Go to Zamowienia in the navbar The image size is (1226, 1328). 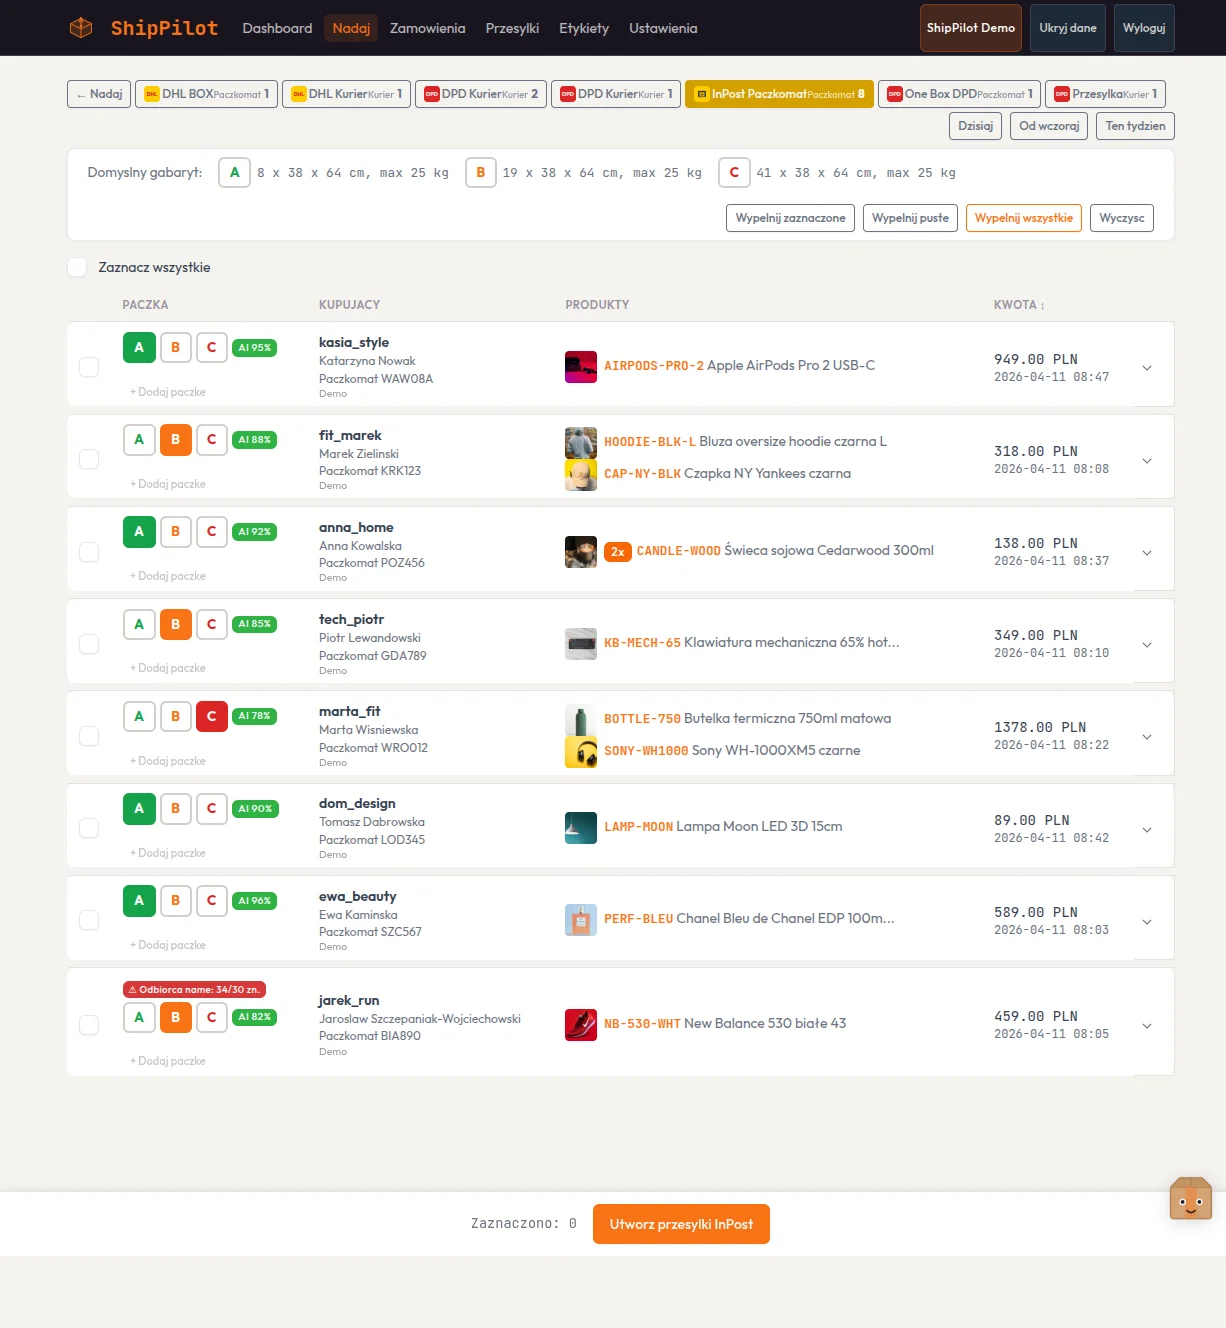point(428,28)
